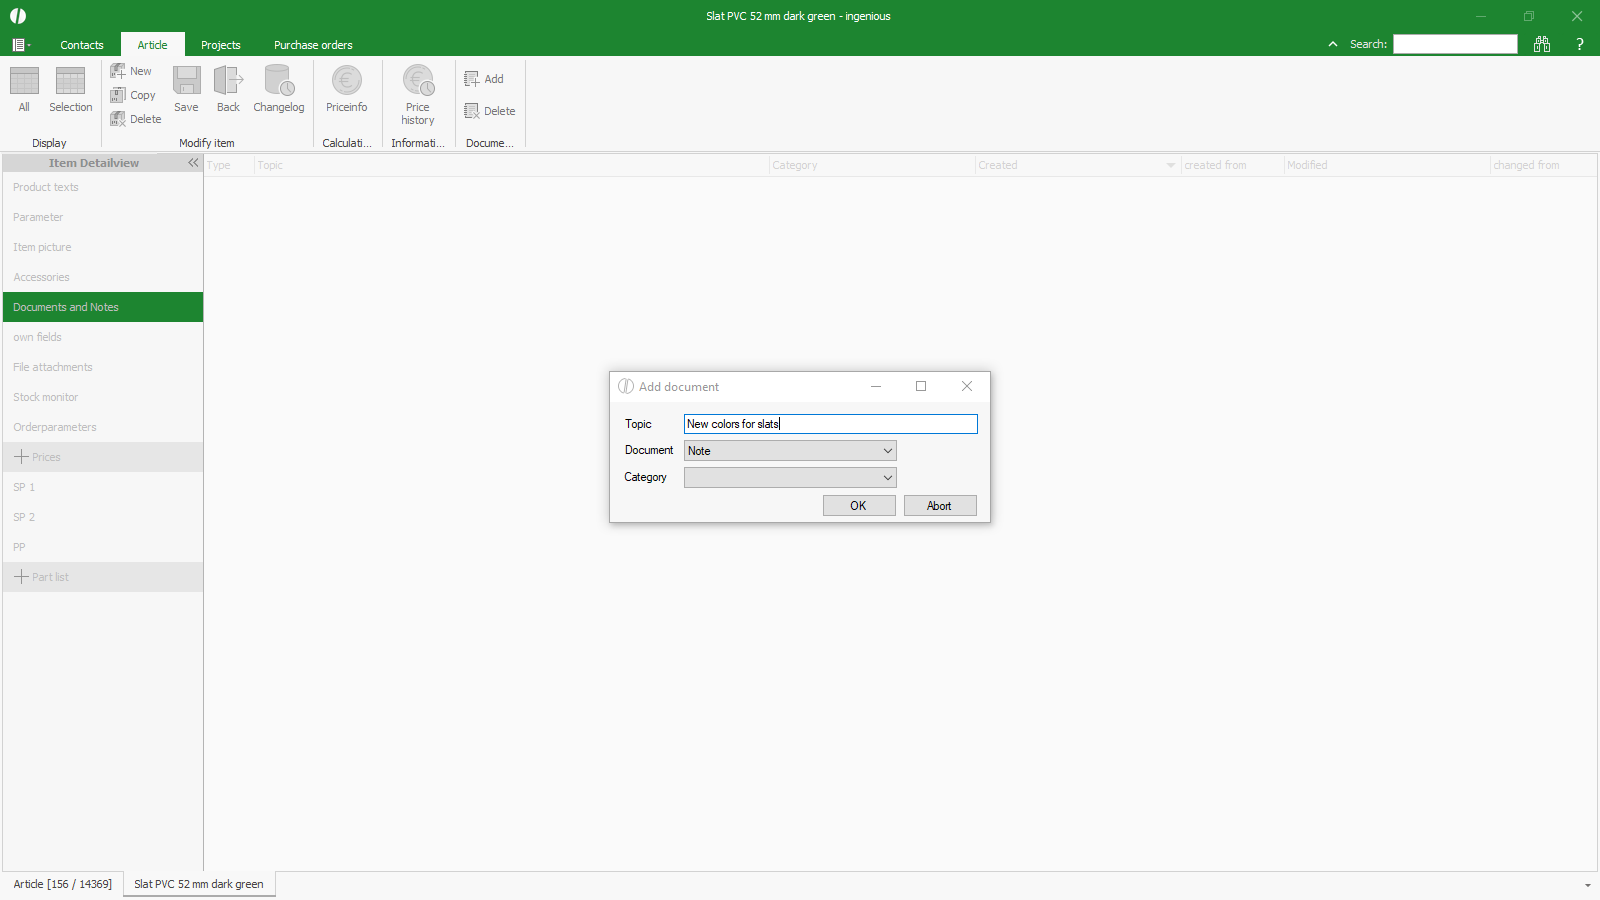The height and width of the screenshot is (900, 1600).
Task: Click the Priceinfo euro icon
Action: pos(346,82)
